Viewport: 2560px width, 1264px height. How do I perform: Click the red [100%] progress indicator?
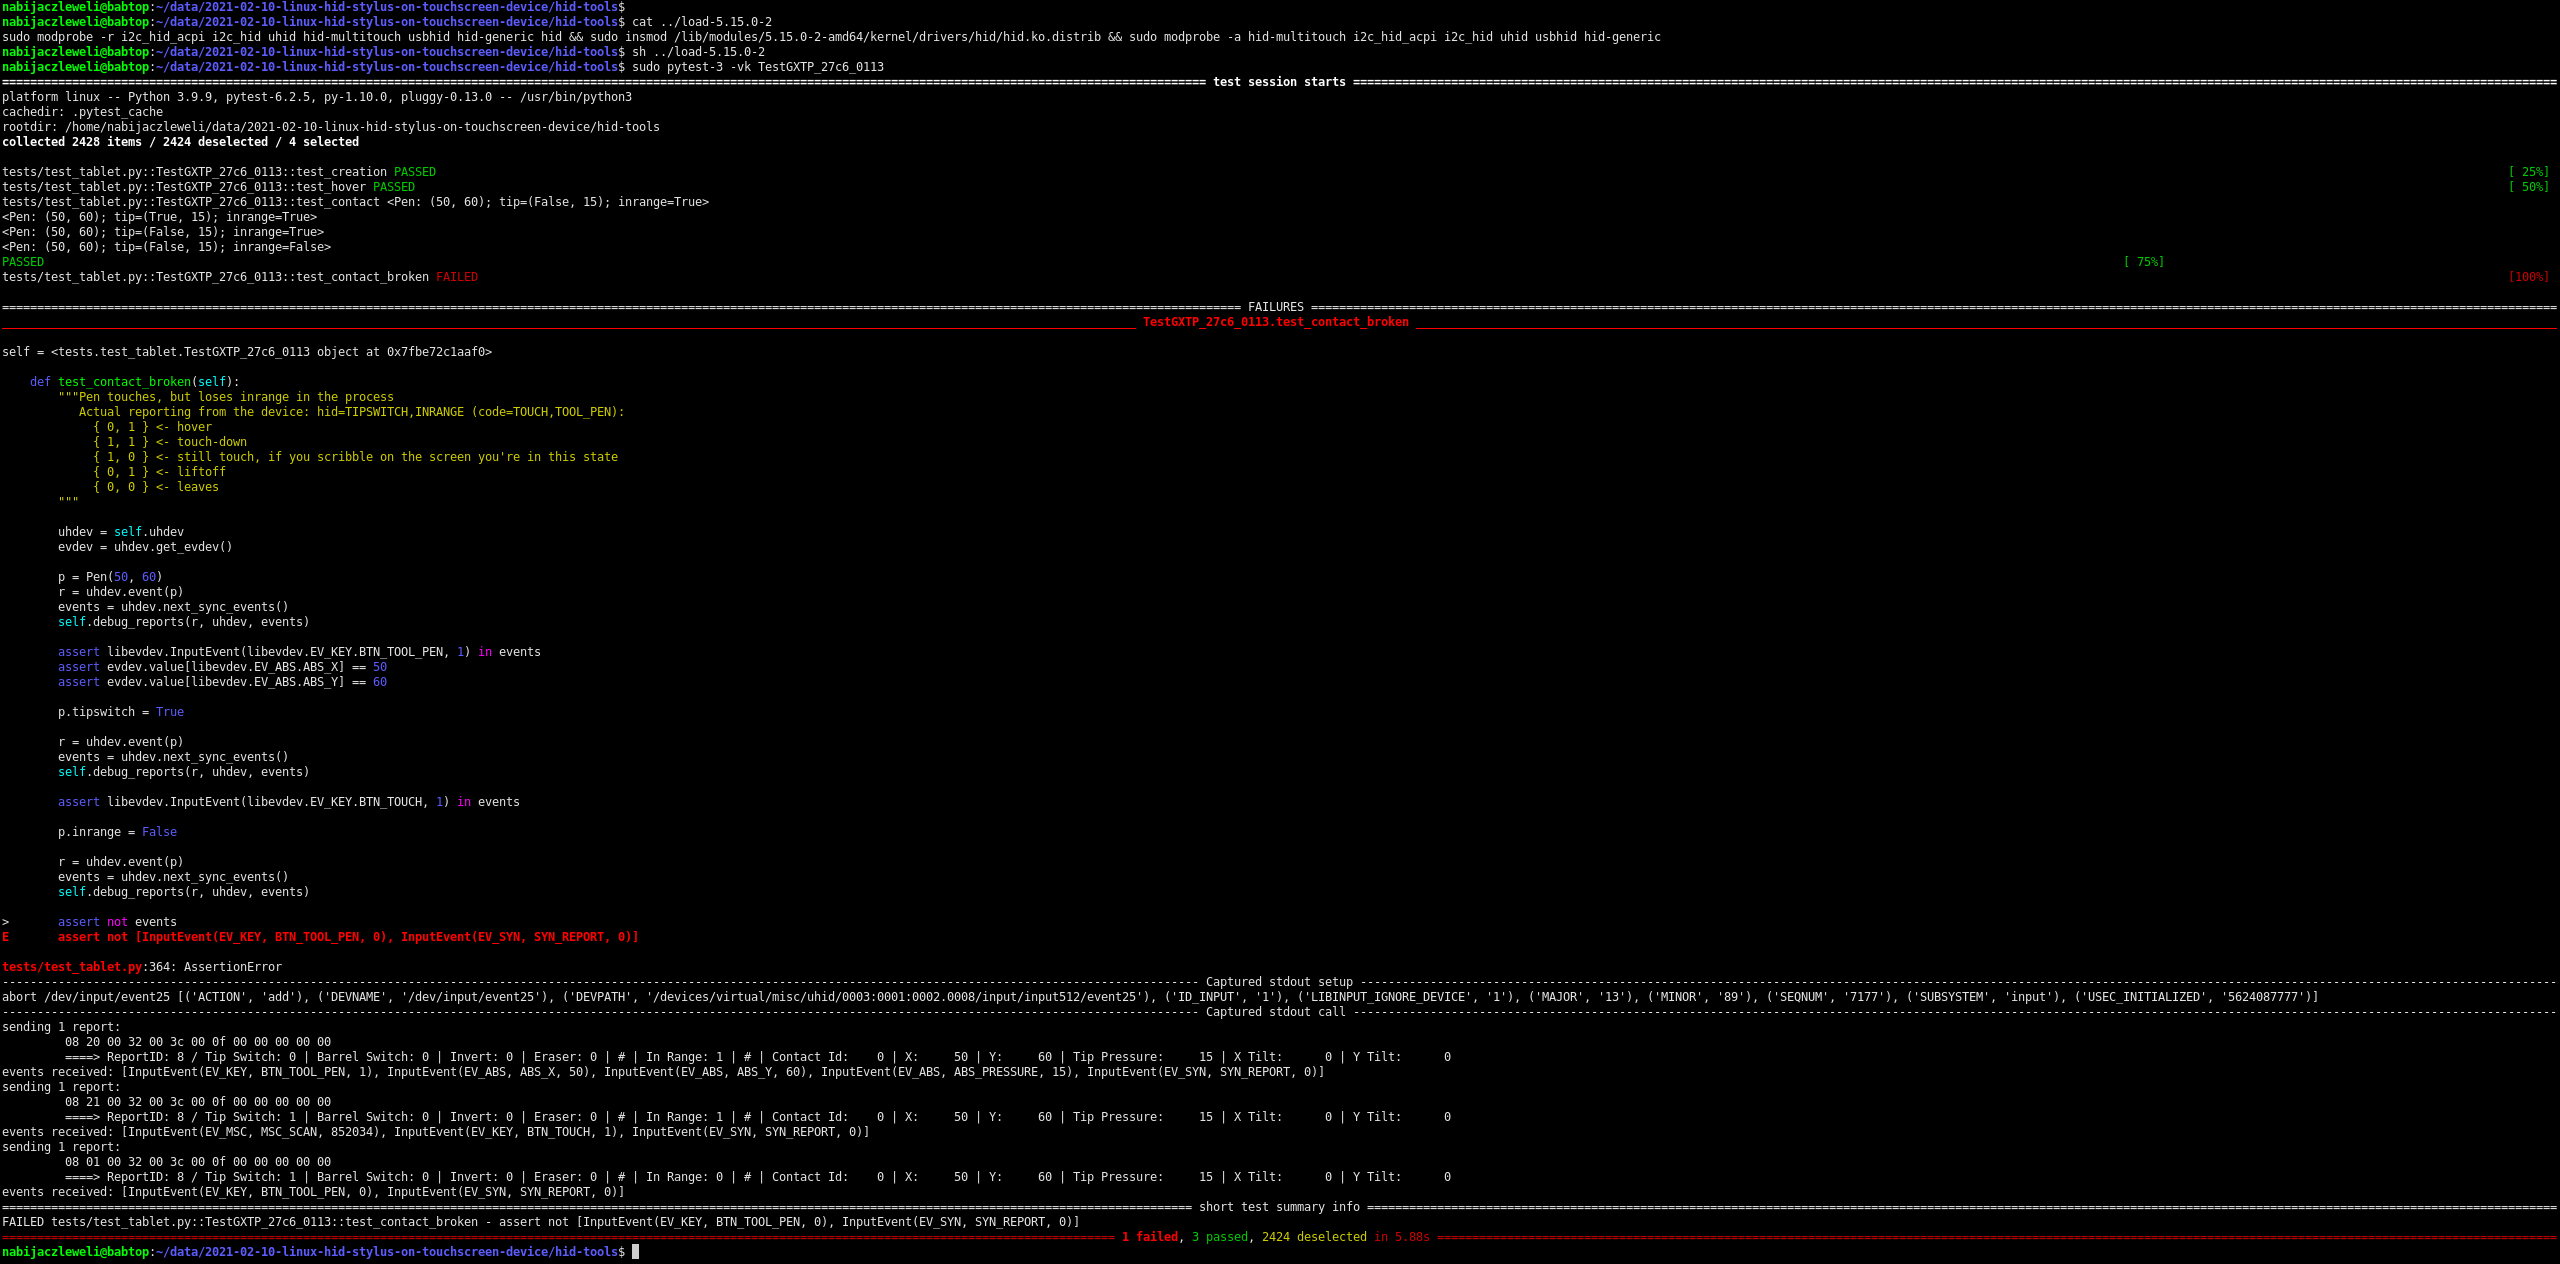click(2528, 277)
